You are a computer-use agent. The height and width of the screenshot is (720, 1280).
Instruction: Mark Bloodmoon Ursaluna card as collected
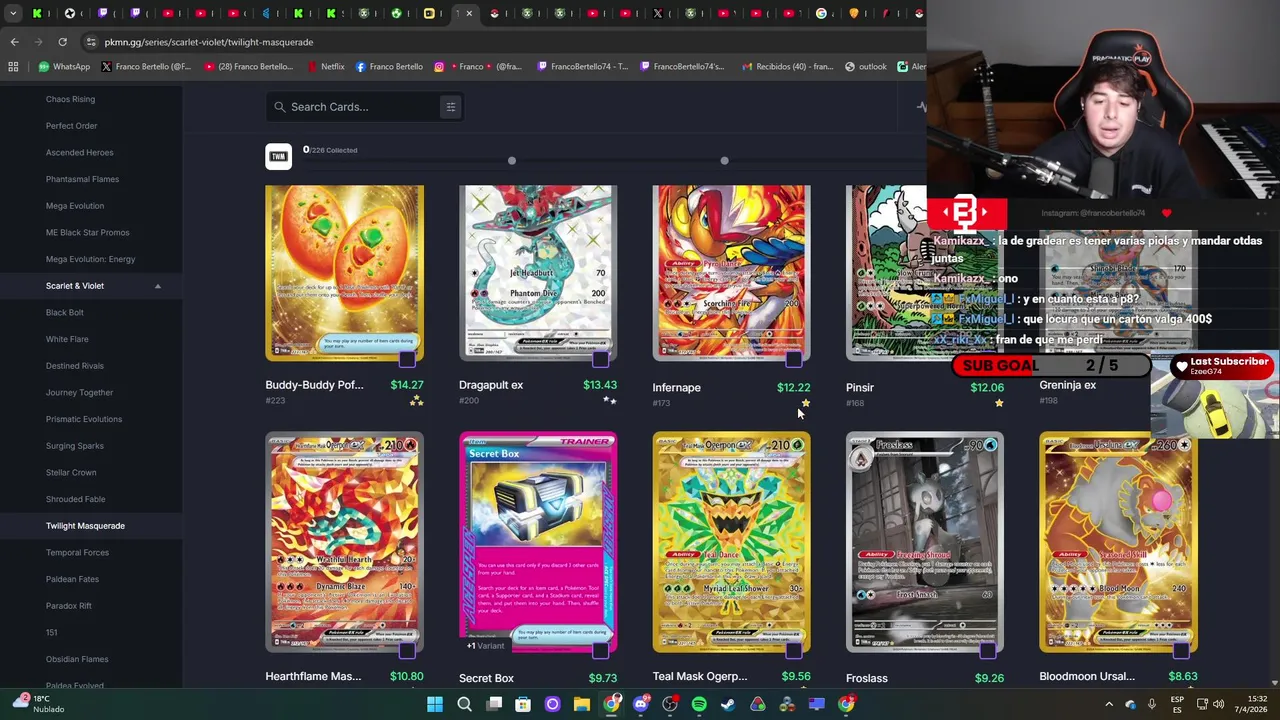(x=1181, y=651)
